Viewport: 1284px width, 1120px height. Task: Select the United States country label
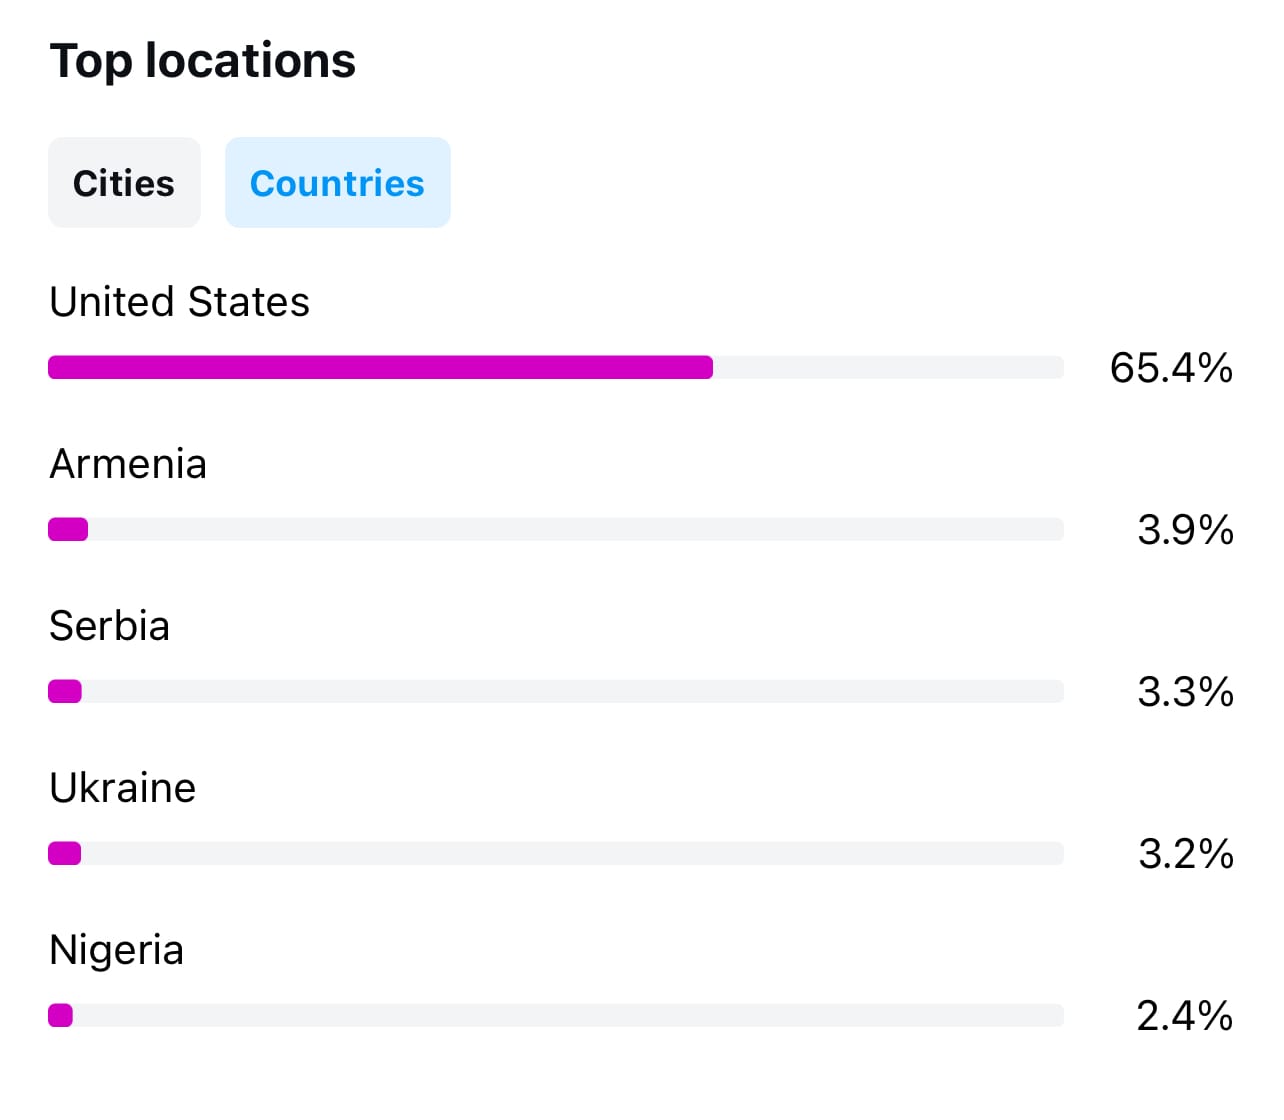point(180,302)
